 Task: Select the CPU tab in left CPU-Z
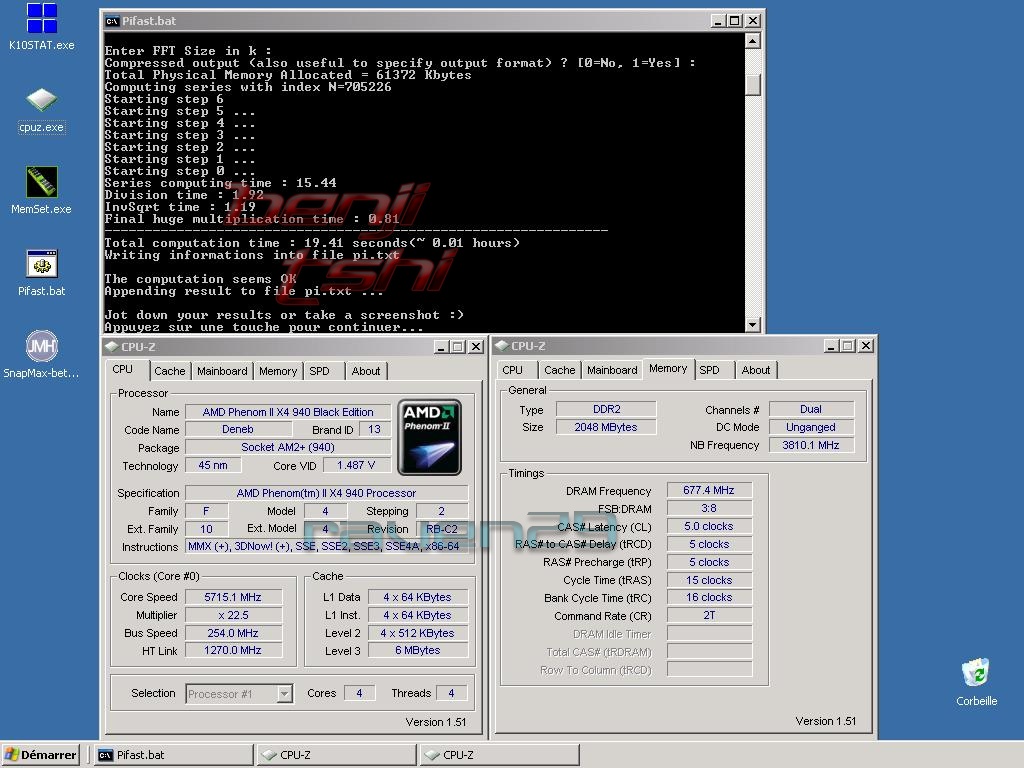pos(123,369)
